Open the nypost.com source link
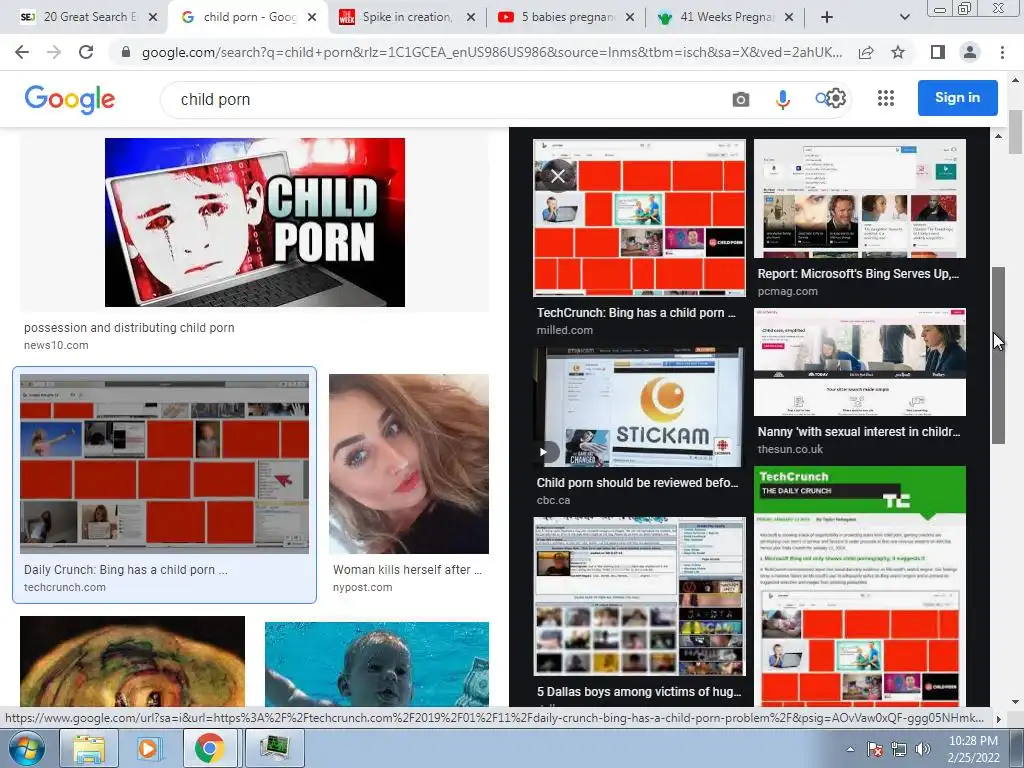1024x768 pixels. pos(362,587)
